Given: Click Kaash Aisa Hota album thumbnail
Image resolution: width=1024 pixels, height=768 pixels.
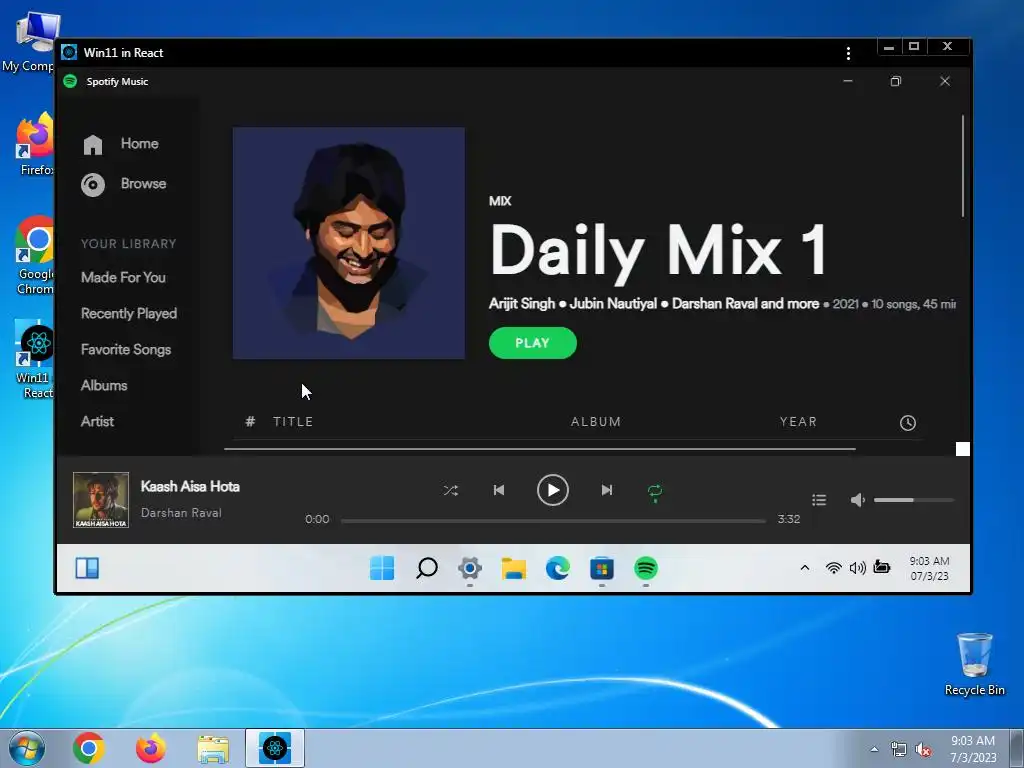Looking at the screenshot, I should [101, 500].
